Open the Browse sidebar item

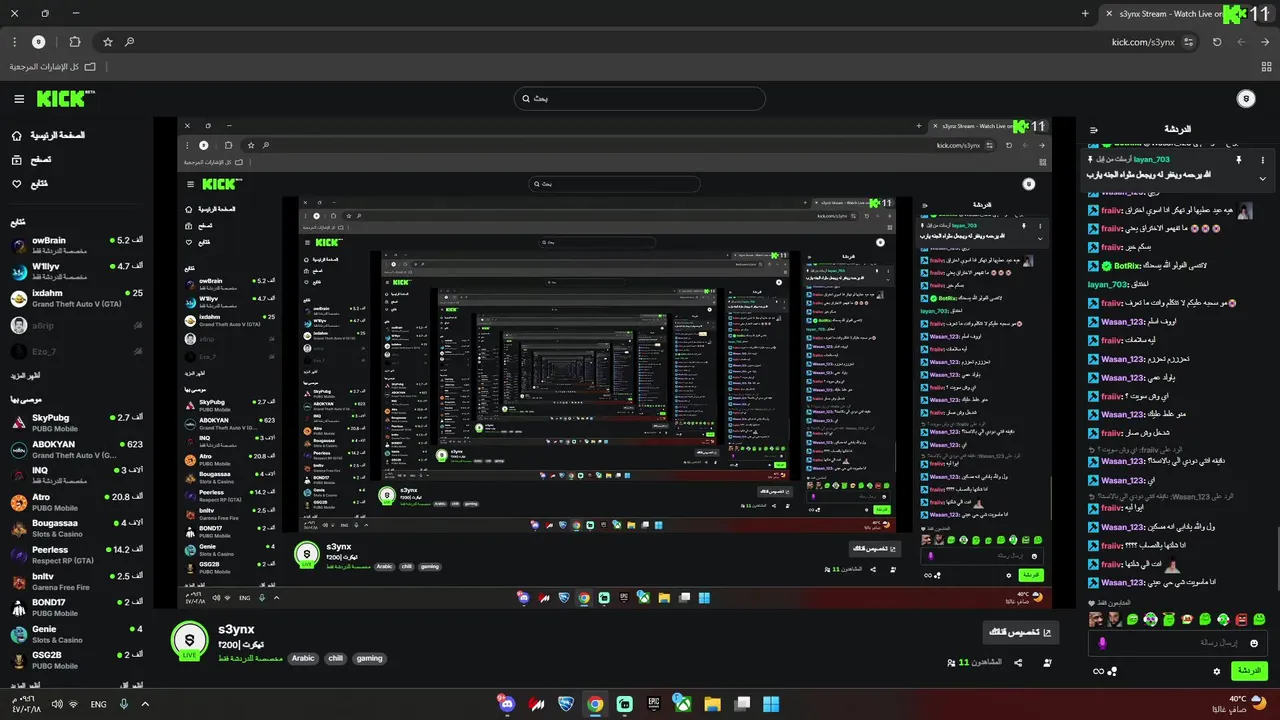tap(32, 160)
